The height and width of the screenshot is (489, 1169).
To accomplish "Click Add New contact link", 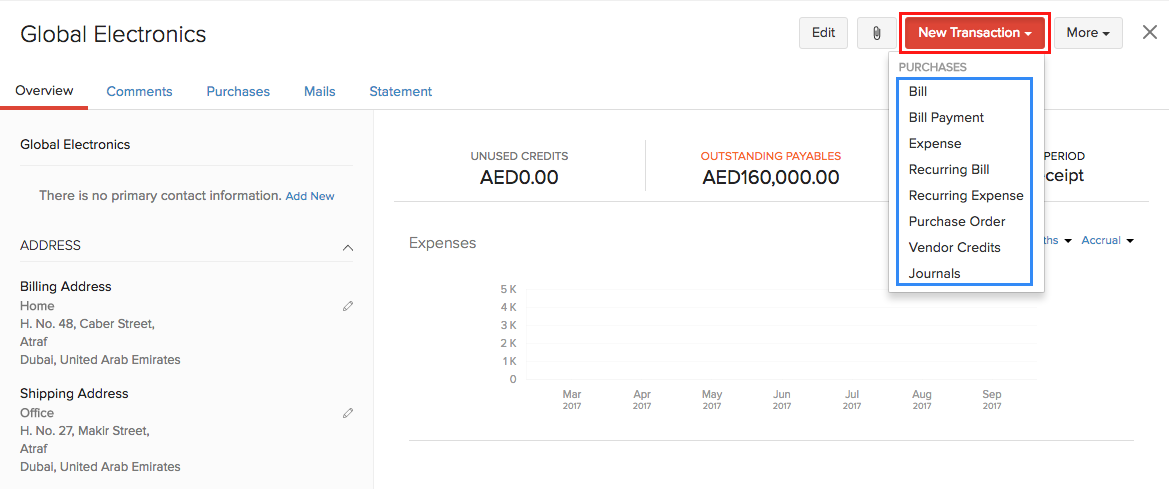I will pyautogui.click(x=310, y=196).
